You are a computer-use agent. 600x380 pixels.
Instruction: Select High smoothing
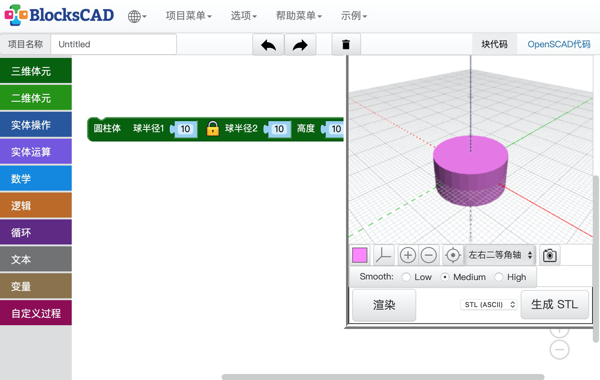[499, 277]
